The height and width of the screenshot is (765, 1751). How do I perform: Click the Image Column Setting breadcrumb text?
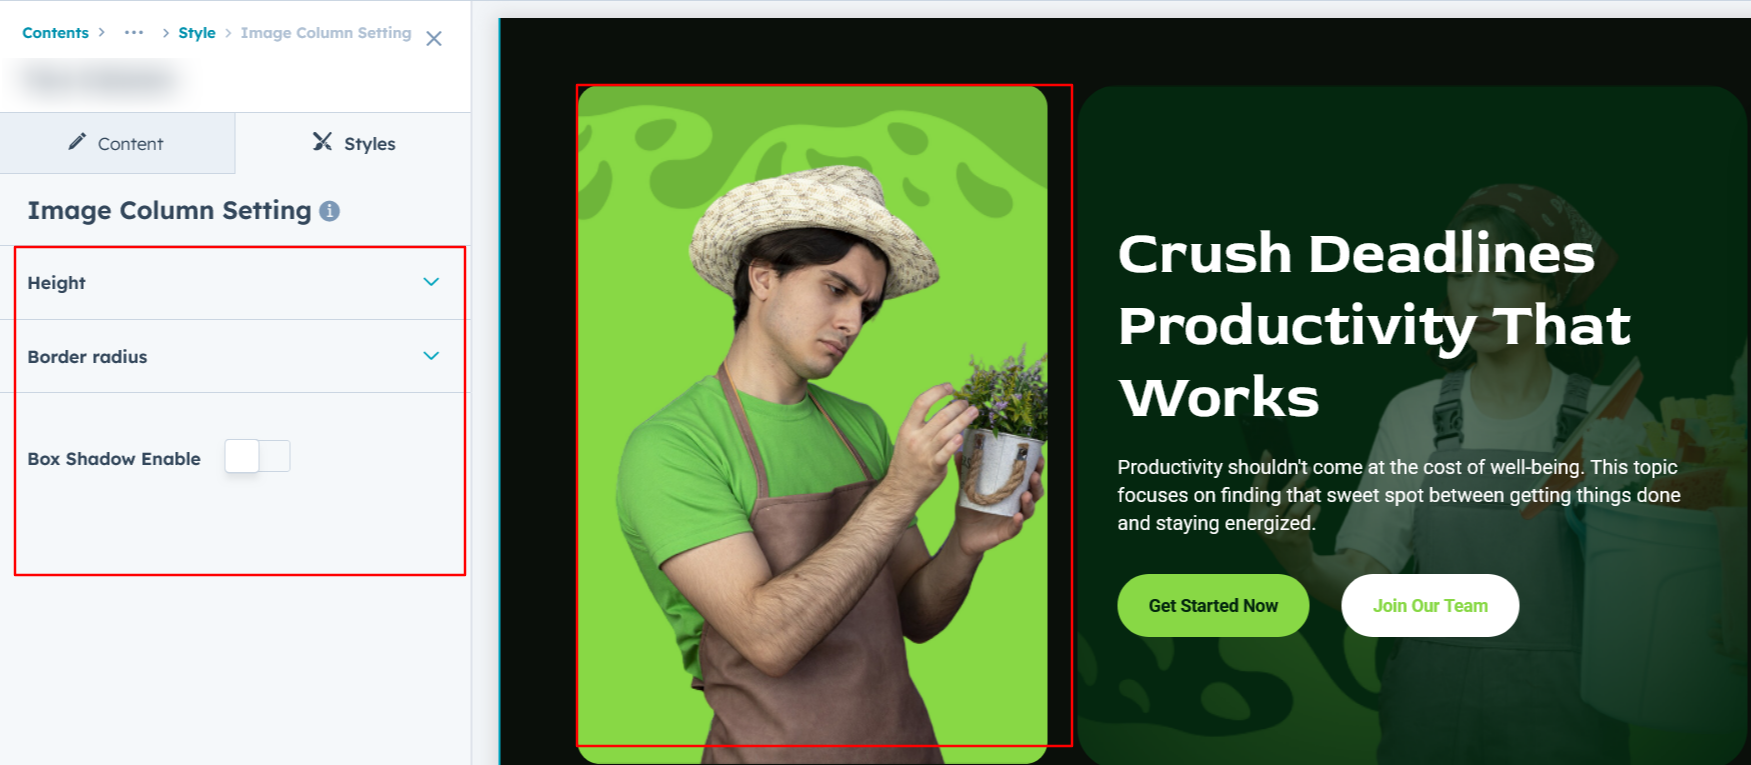pyautogui.click(x=326, y=33)
